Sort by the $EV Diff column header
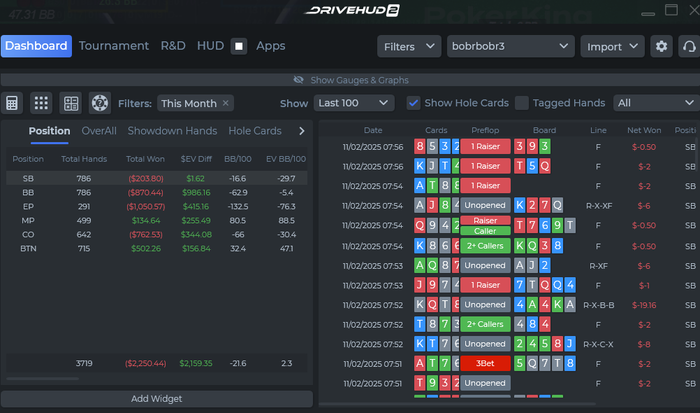The width and height of the screenshot is (700, 413). tap(196, 159)
